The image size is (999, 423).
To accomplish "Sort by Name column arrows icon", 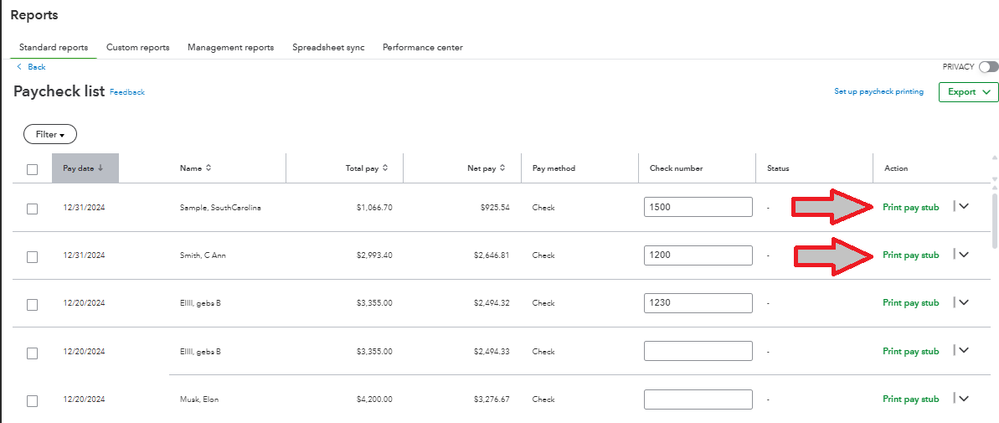I will coord(209,168).
